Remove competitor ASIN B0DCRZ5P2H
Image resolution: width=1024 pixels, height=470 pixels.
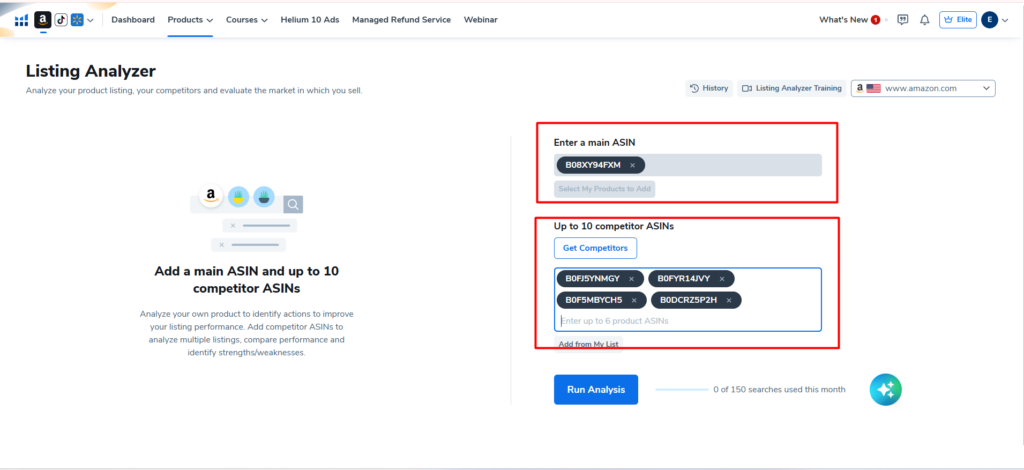point(729,300)
